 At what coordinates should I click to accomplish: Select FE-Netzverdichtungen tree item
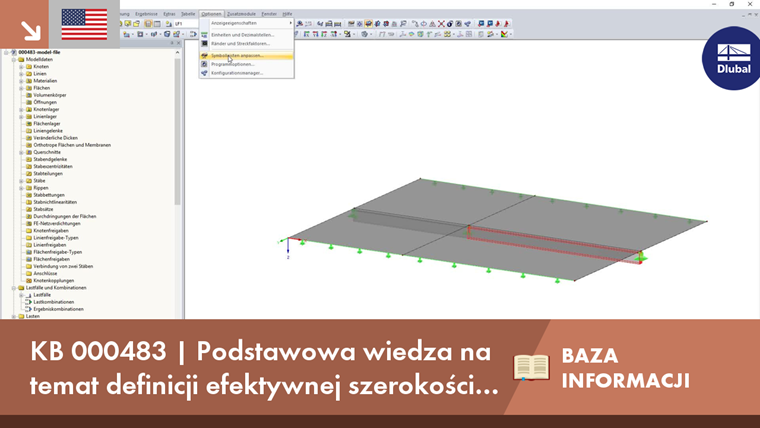pos(57,223)
